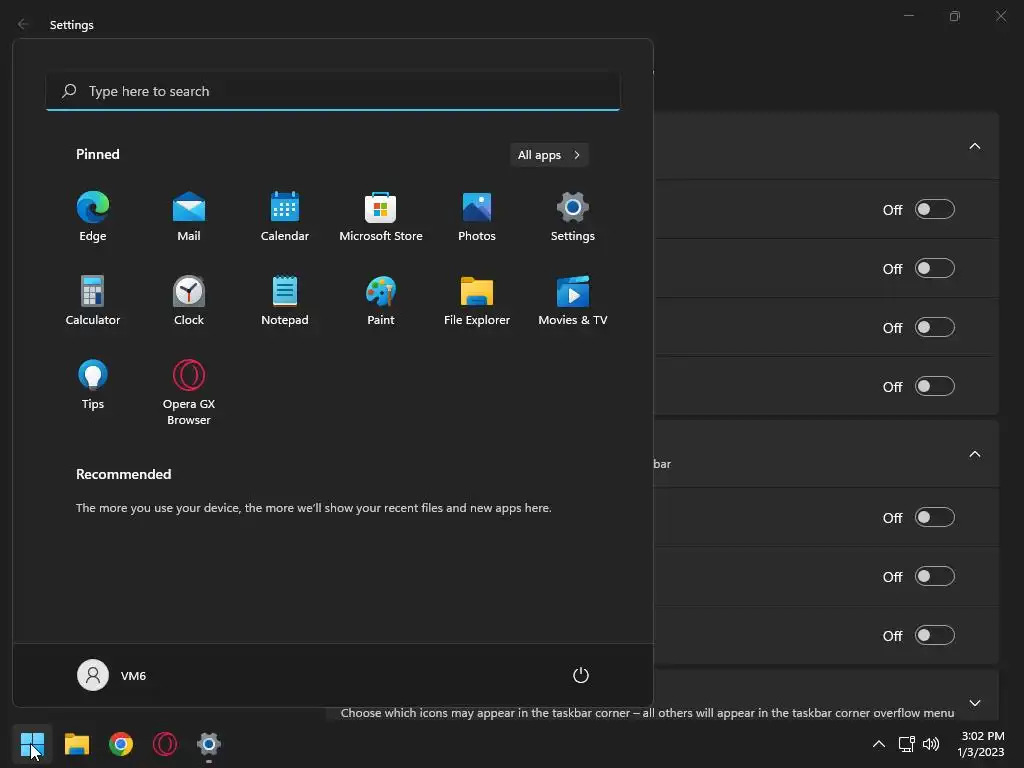1024x768 pixels.
Task: Open the All apps list
Action: tap(549, 155)
